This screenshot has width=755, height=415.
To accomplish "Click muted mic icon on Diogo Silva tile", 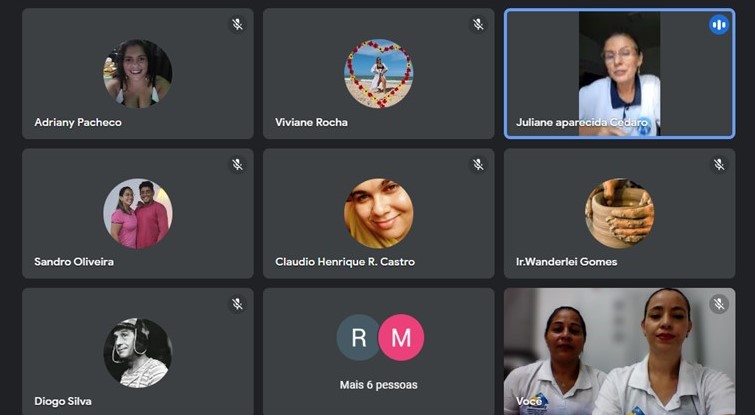I will coord(237,304).
